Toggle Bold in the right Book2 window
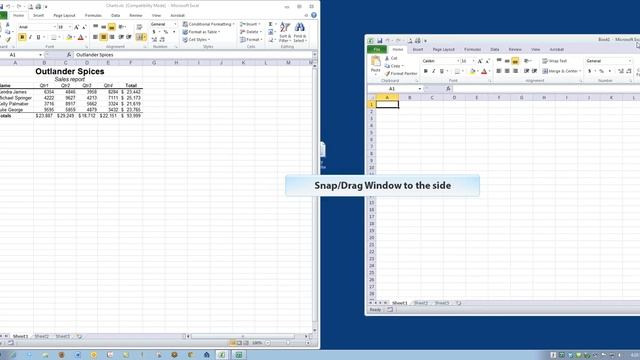 tap(425, 71)
